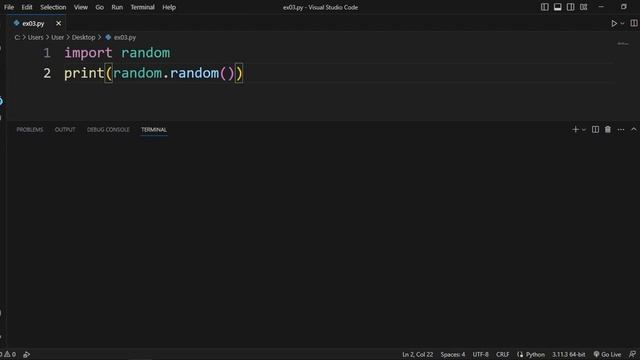This screenshot has width=640, height=360.
Task: Click the ex03.py breadcrumb segment
Action: pos(120,37)
